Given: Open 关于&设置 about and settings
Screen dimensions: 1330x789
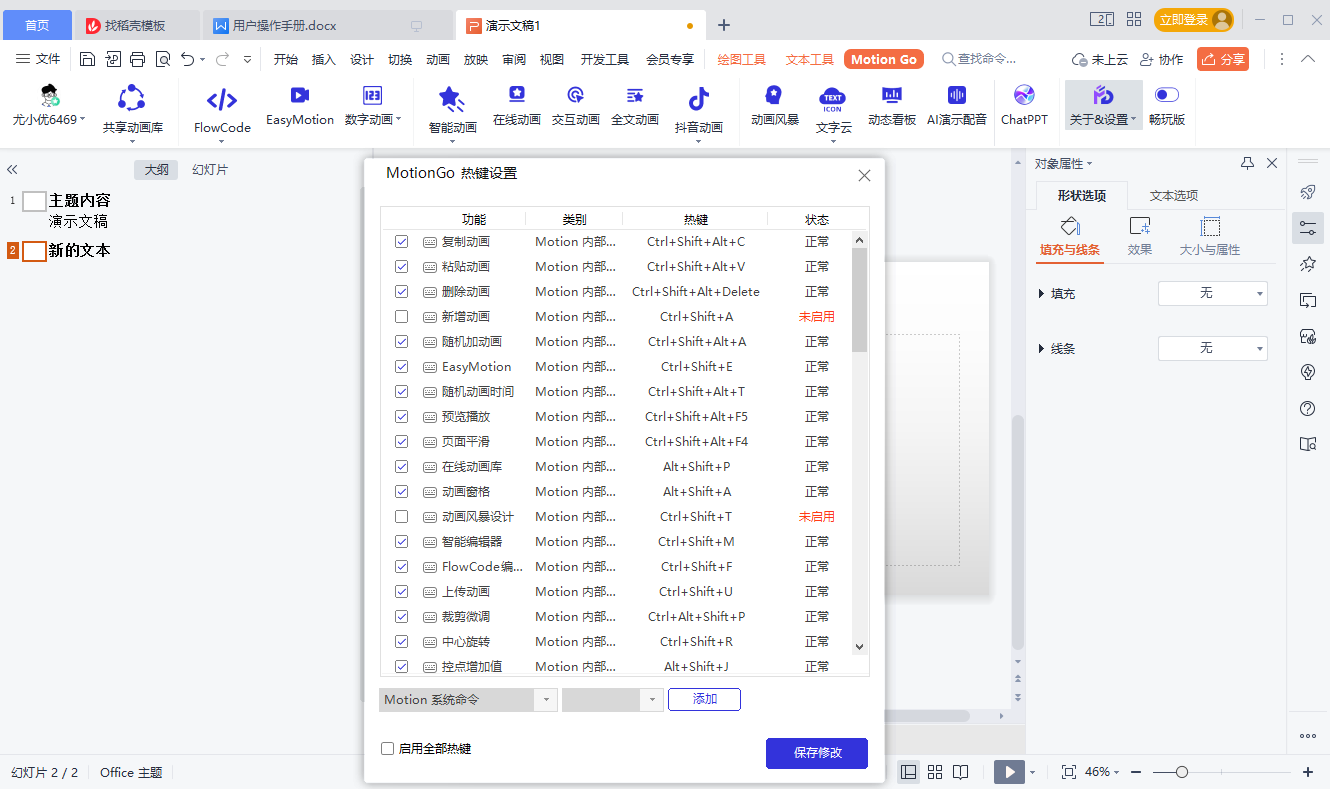Looking at the screenshot, I should 1103,106.
